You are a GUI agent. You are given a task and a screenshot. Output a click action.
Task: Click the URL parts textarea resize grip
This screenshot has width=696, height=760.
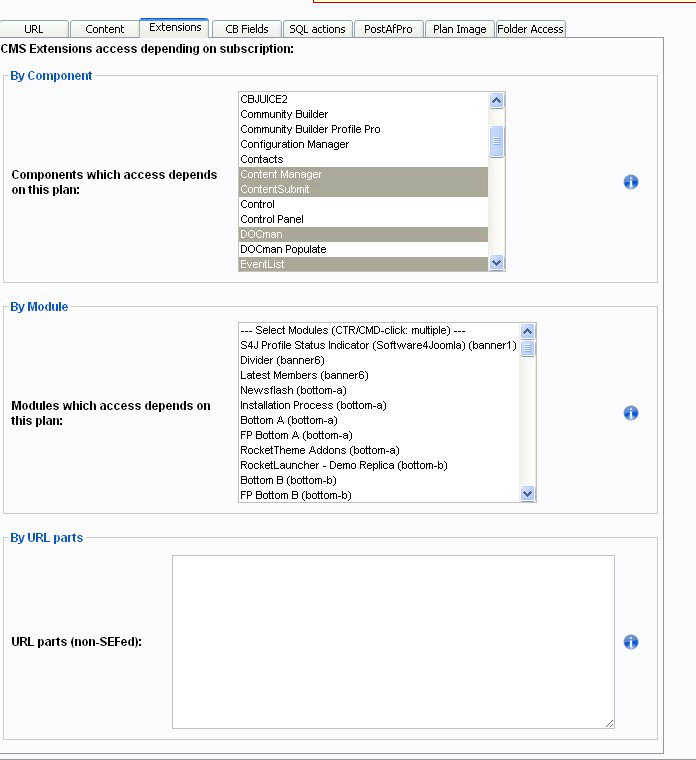(610, 723)
